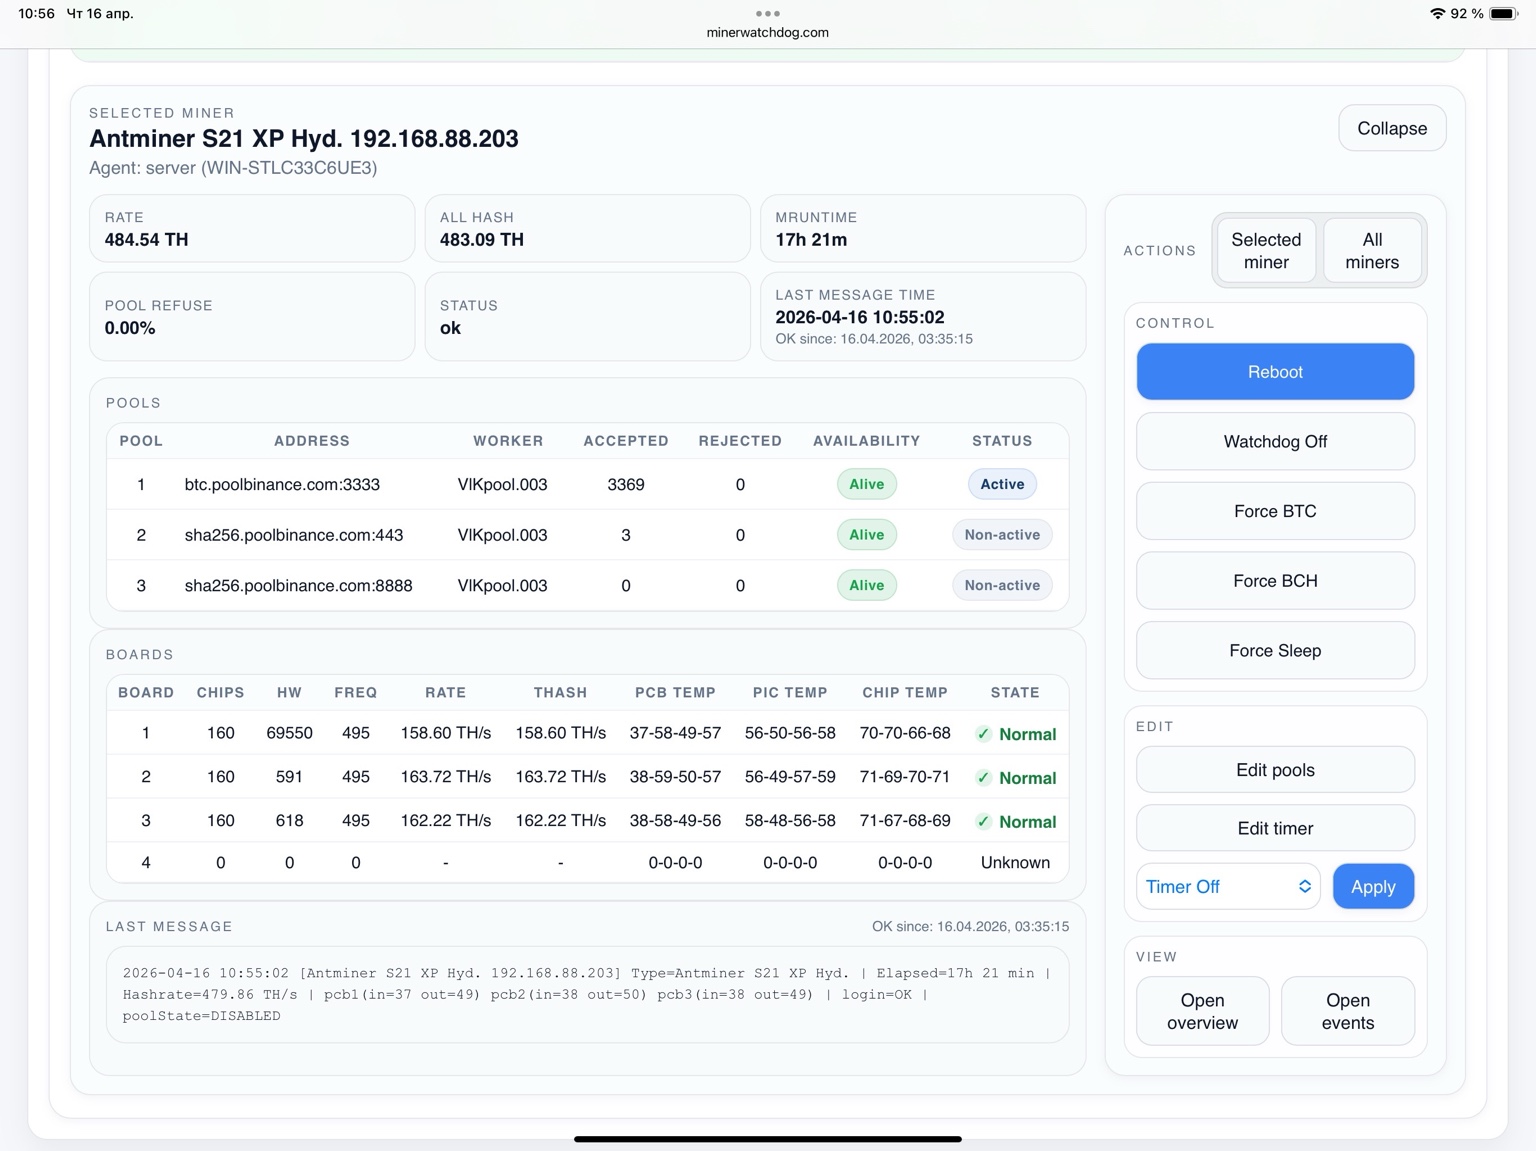Click Force BTC
The width and height of the screenshot is (1536, 1151).
pyautogui.click(x=1275, y=511)
